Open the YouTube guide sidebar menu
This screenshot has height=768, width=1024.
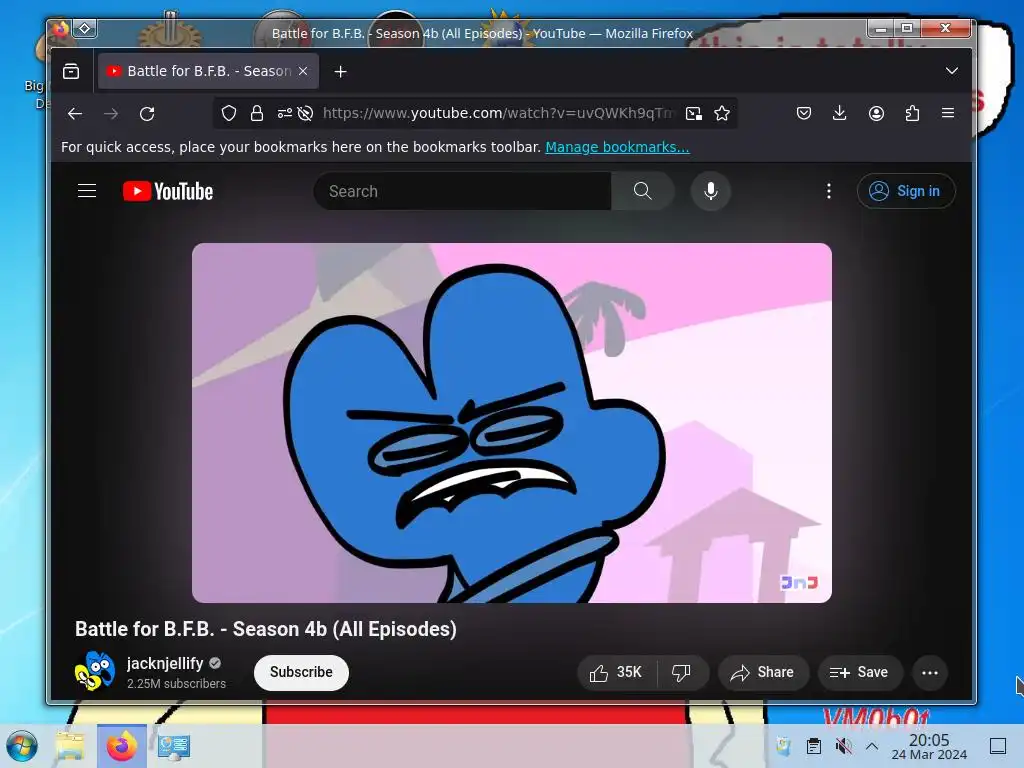coord(87,191)
